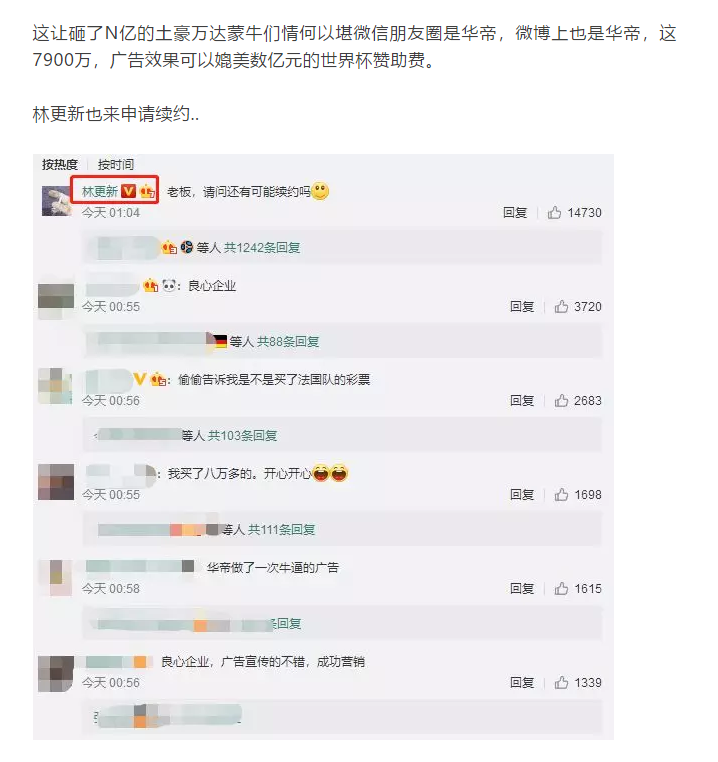This screenshot has width=718, height=762.
Task: Expand 共88条回复 replies
Action: click(x=288, y=342)
